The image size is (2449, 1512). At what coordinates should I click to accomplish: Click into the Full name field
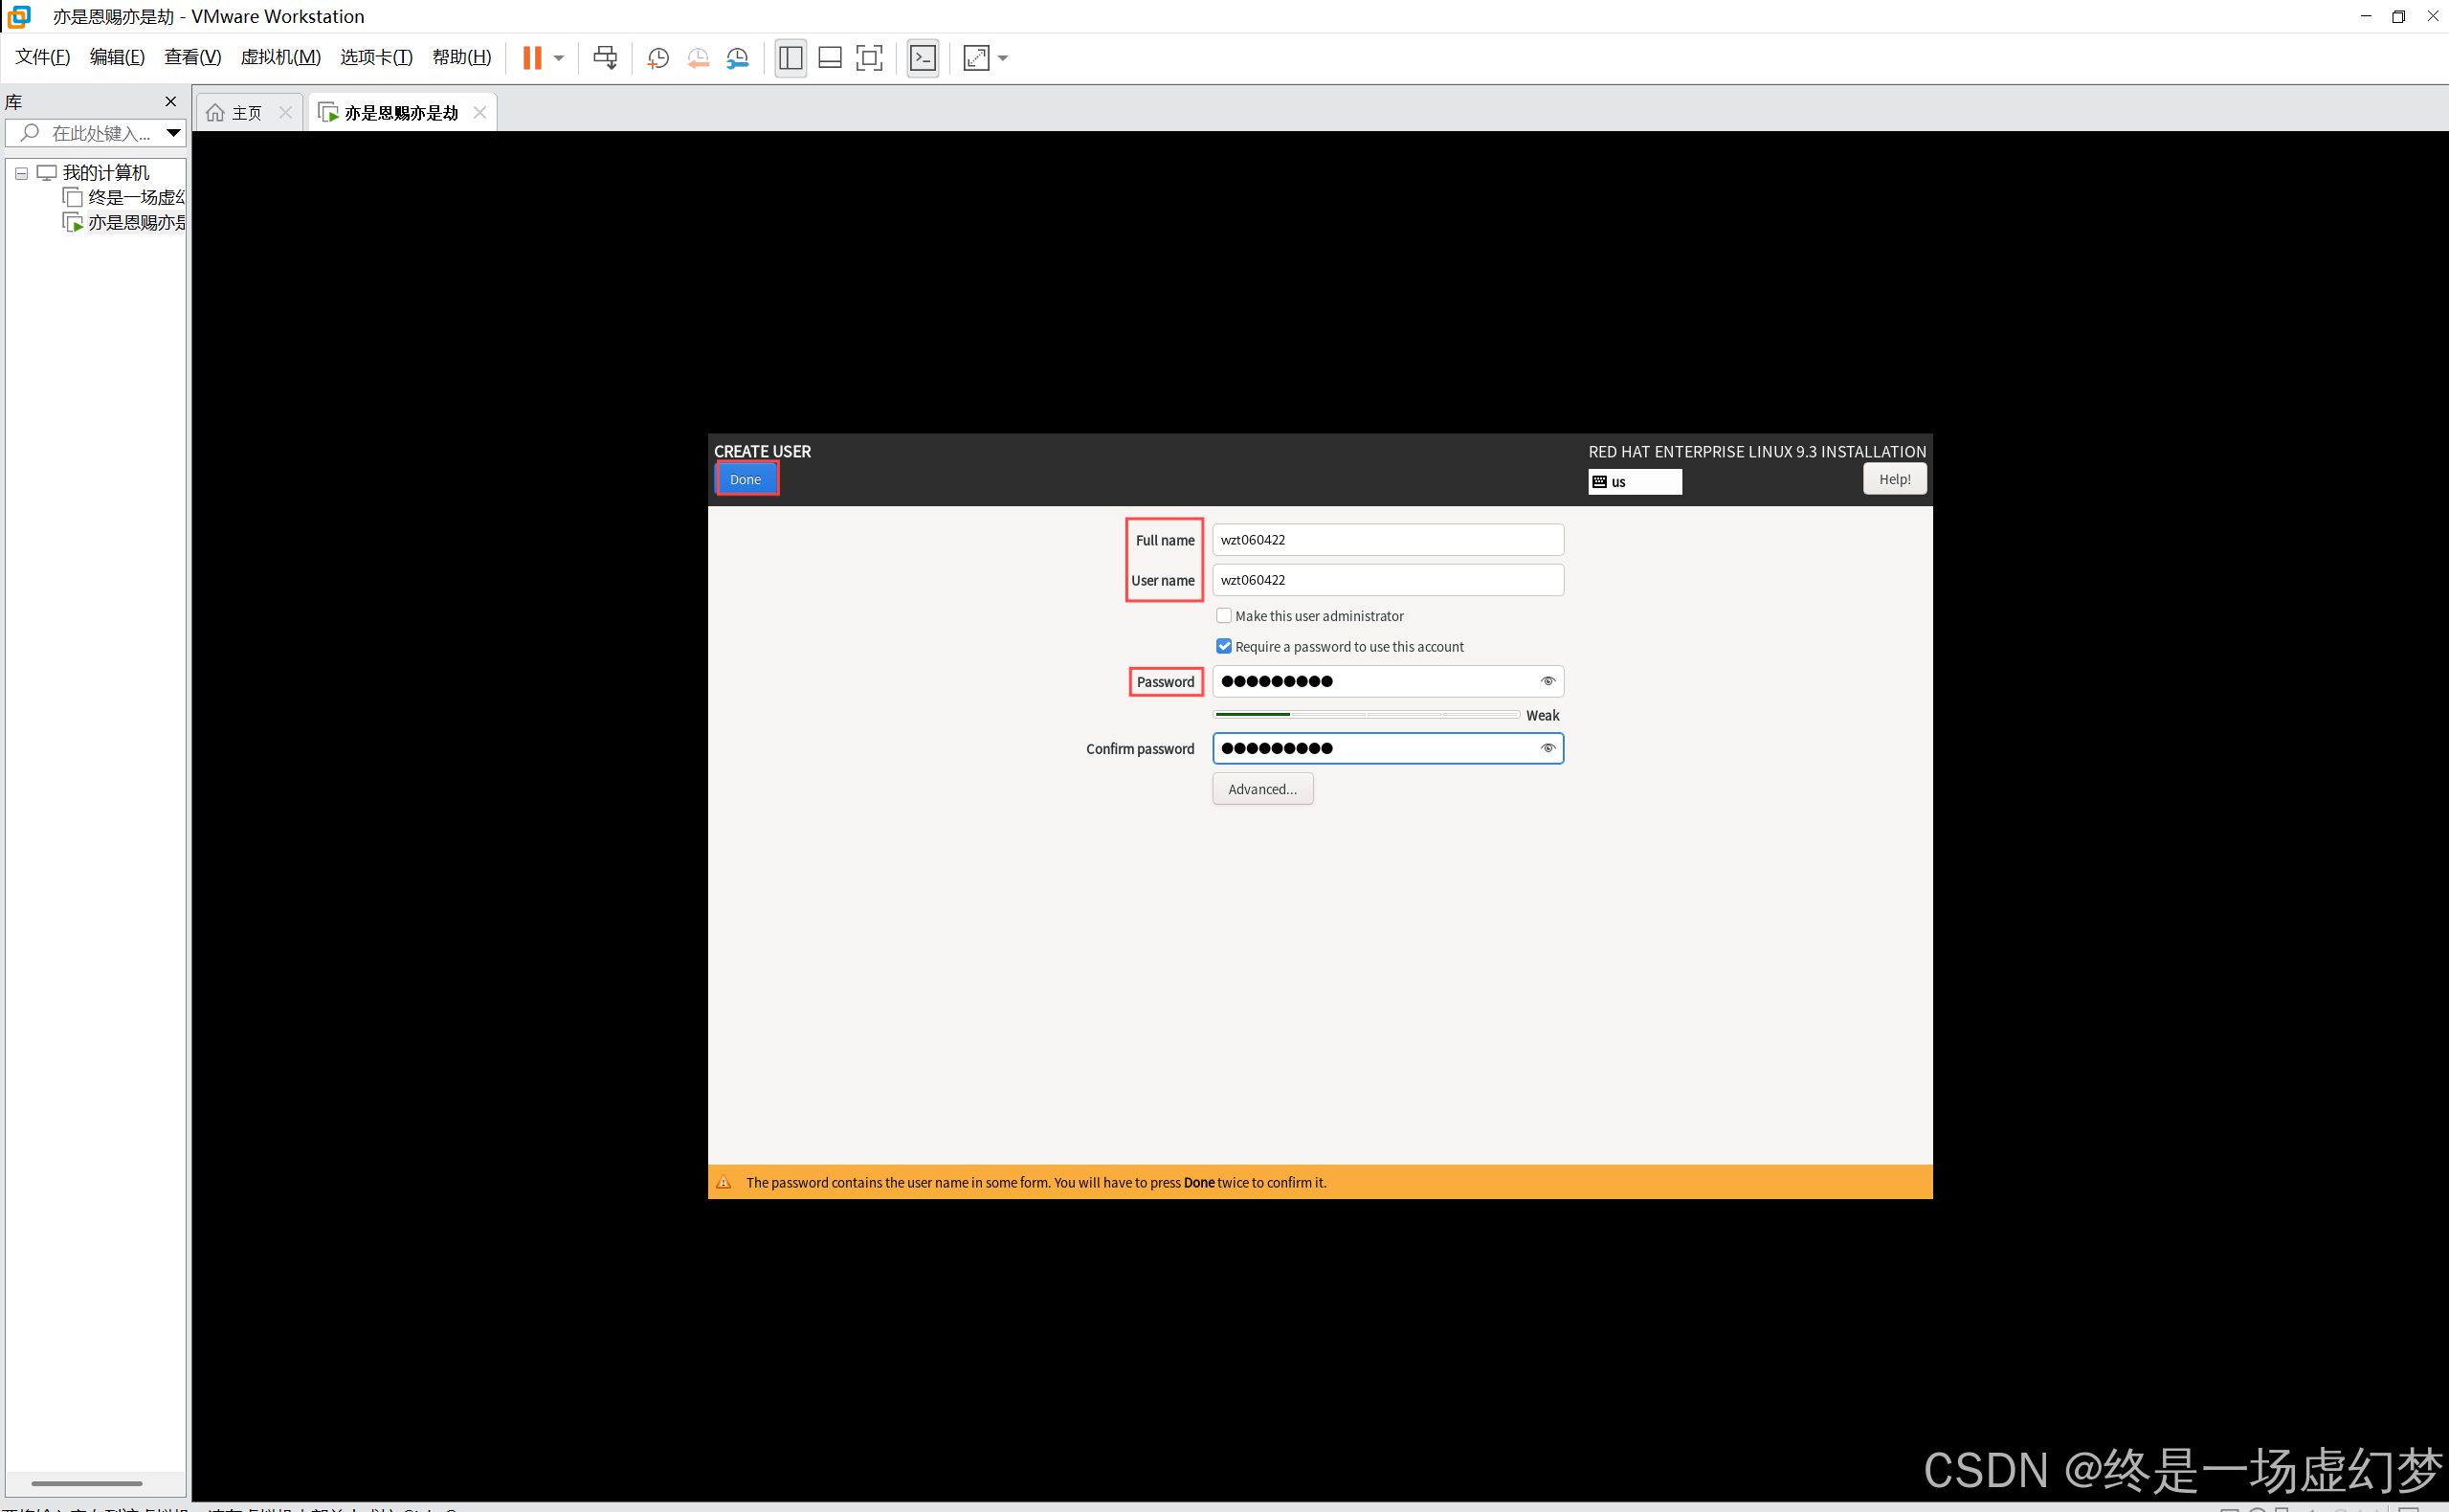(1387, 540)
